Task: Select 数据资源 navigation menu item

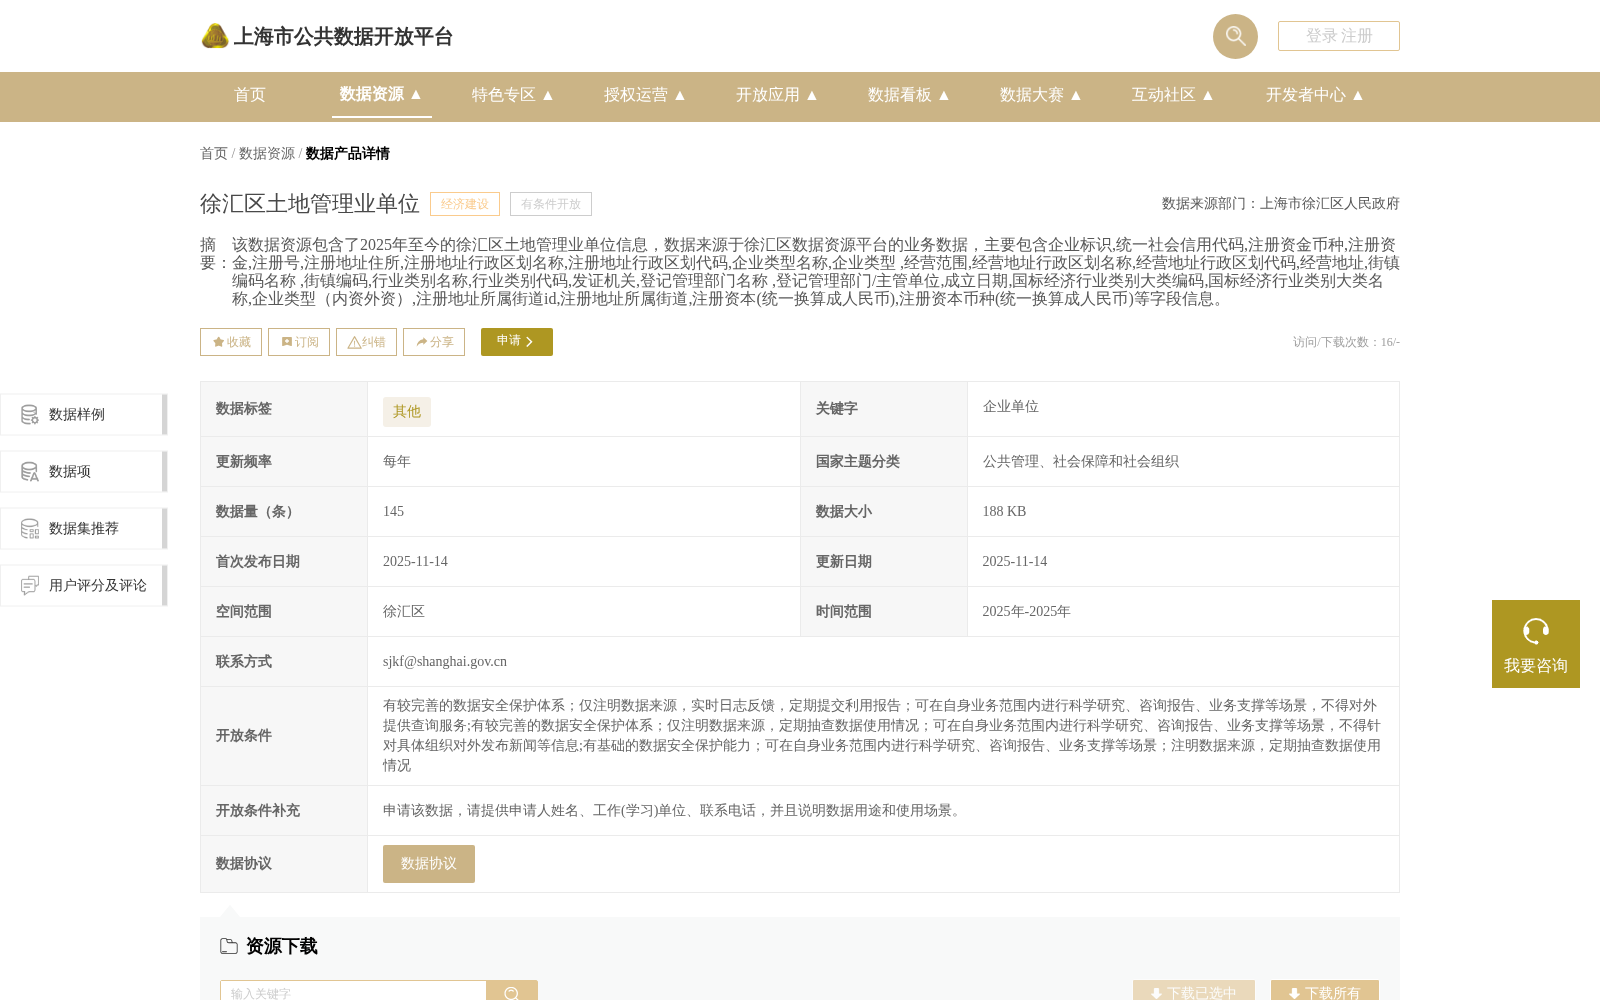Action: [x=371, y=94]
